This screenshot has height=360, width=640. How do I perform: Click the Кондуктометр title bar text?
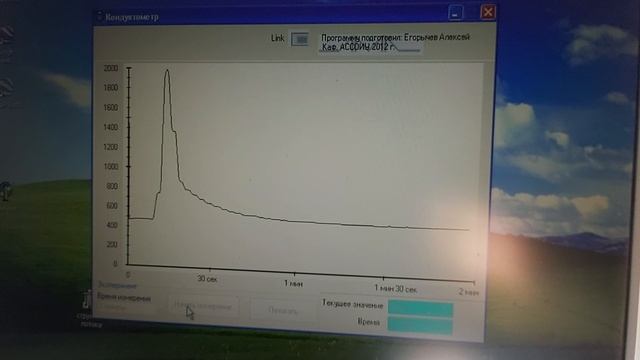coord(132,18)
